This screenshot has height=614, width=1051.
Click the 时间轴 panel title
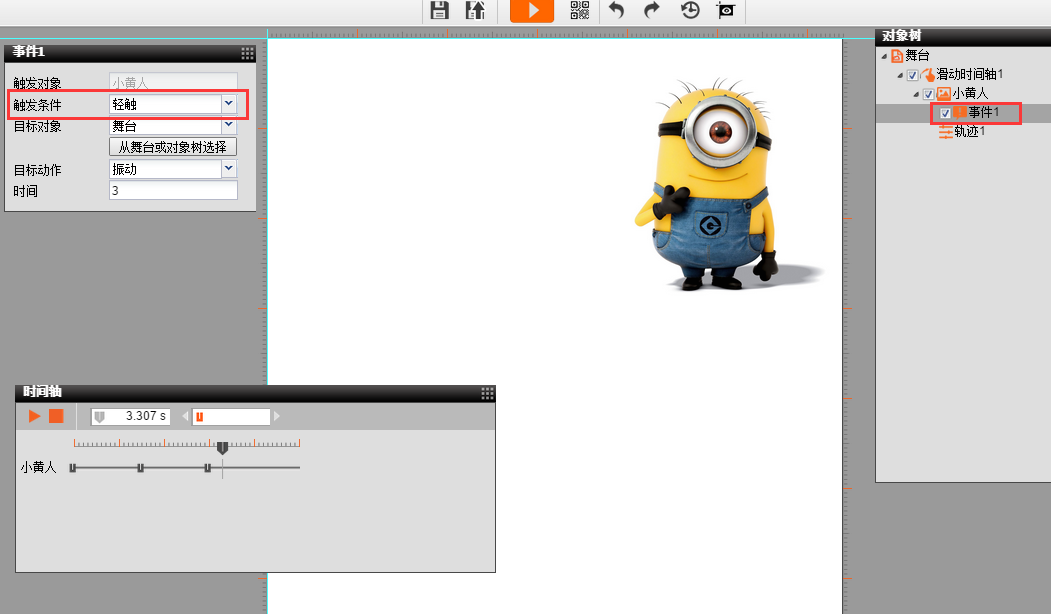(x=42, y=391)
